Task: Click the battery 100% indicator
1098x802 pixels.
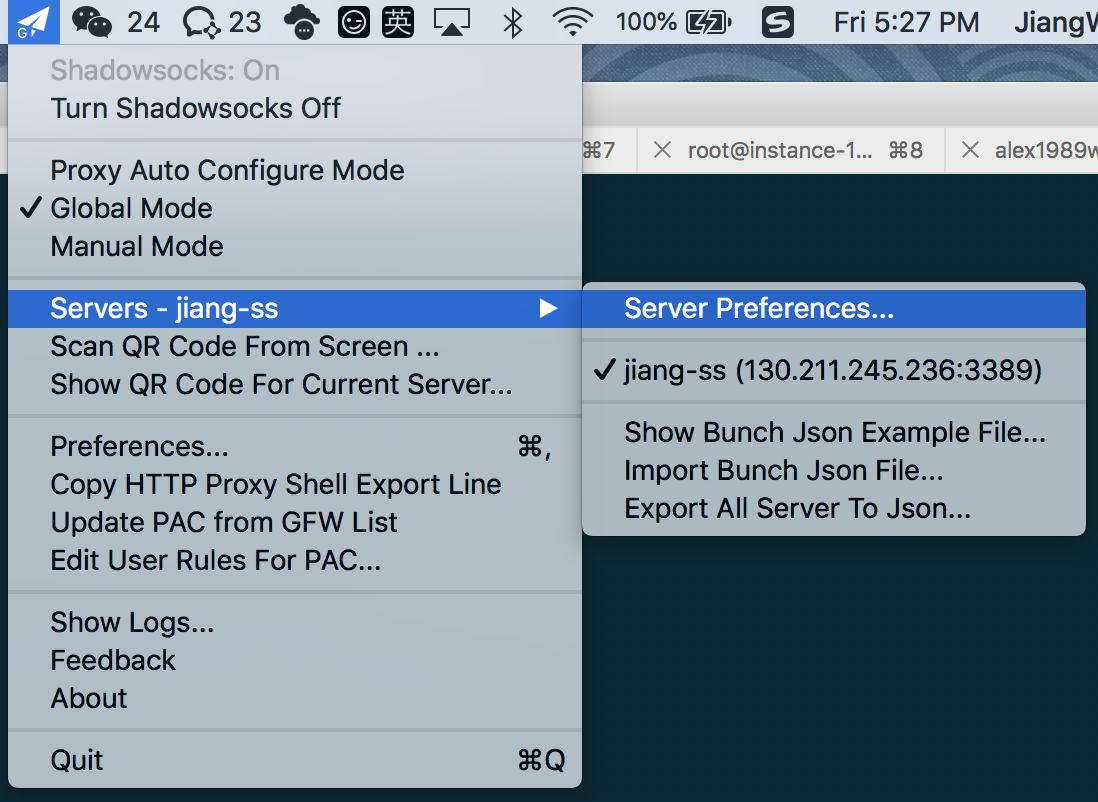Action: click(674, 22)
